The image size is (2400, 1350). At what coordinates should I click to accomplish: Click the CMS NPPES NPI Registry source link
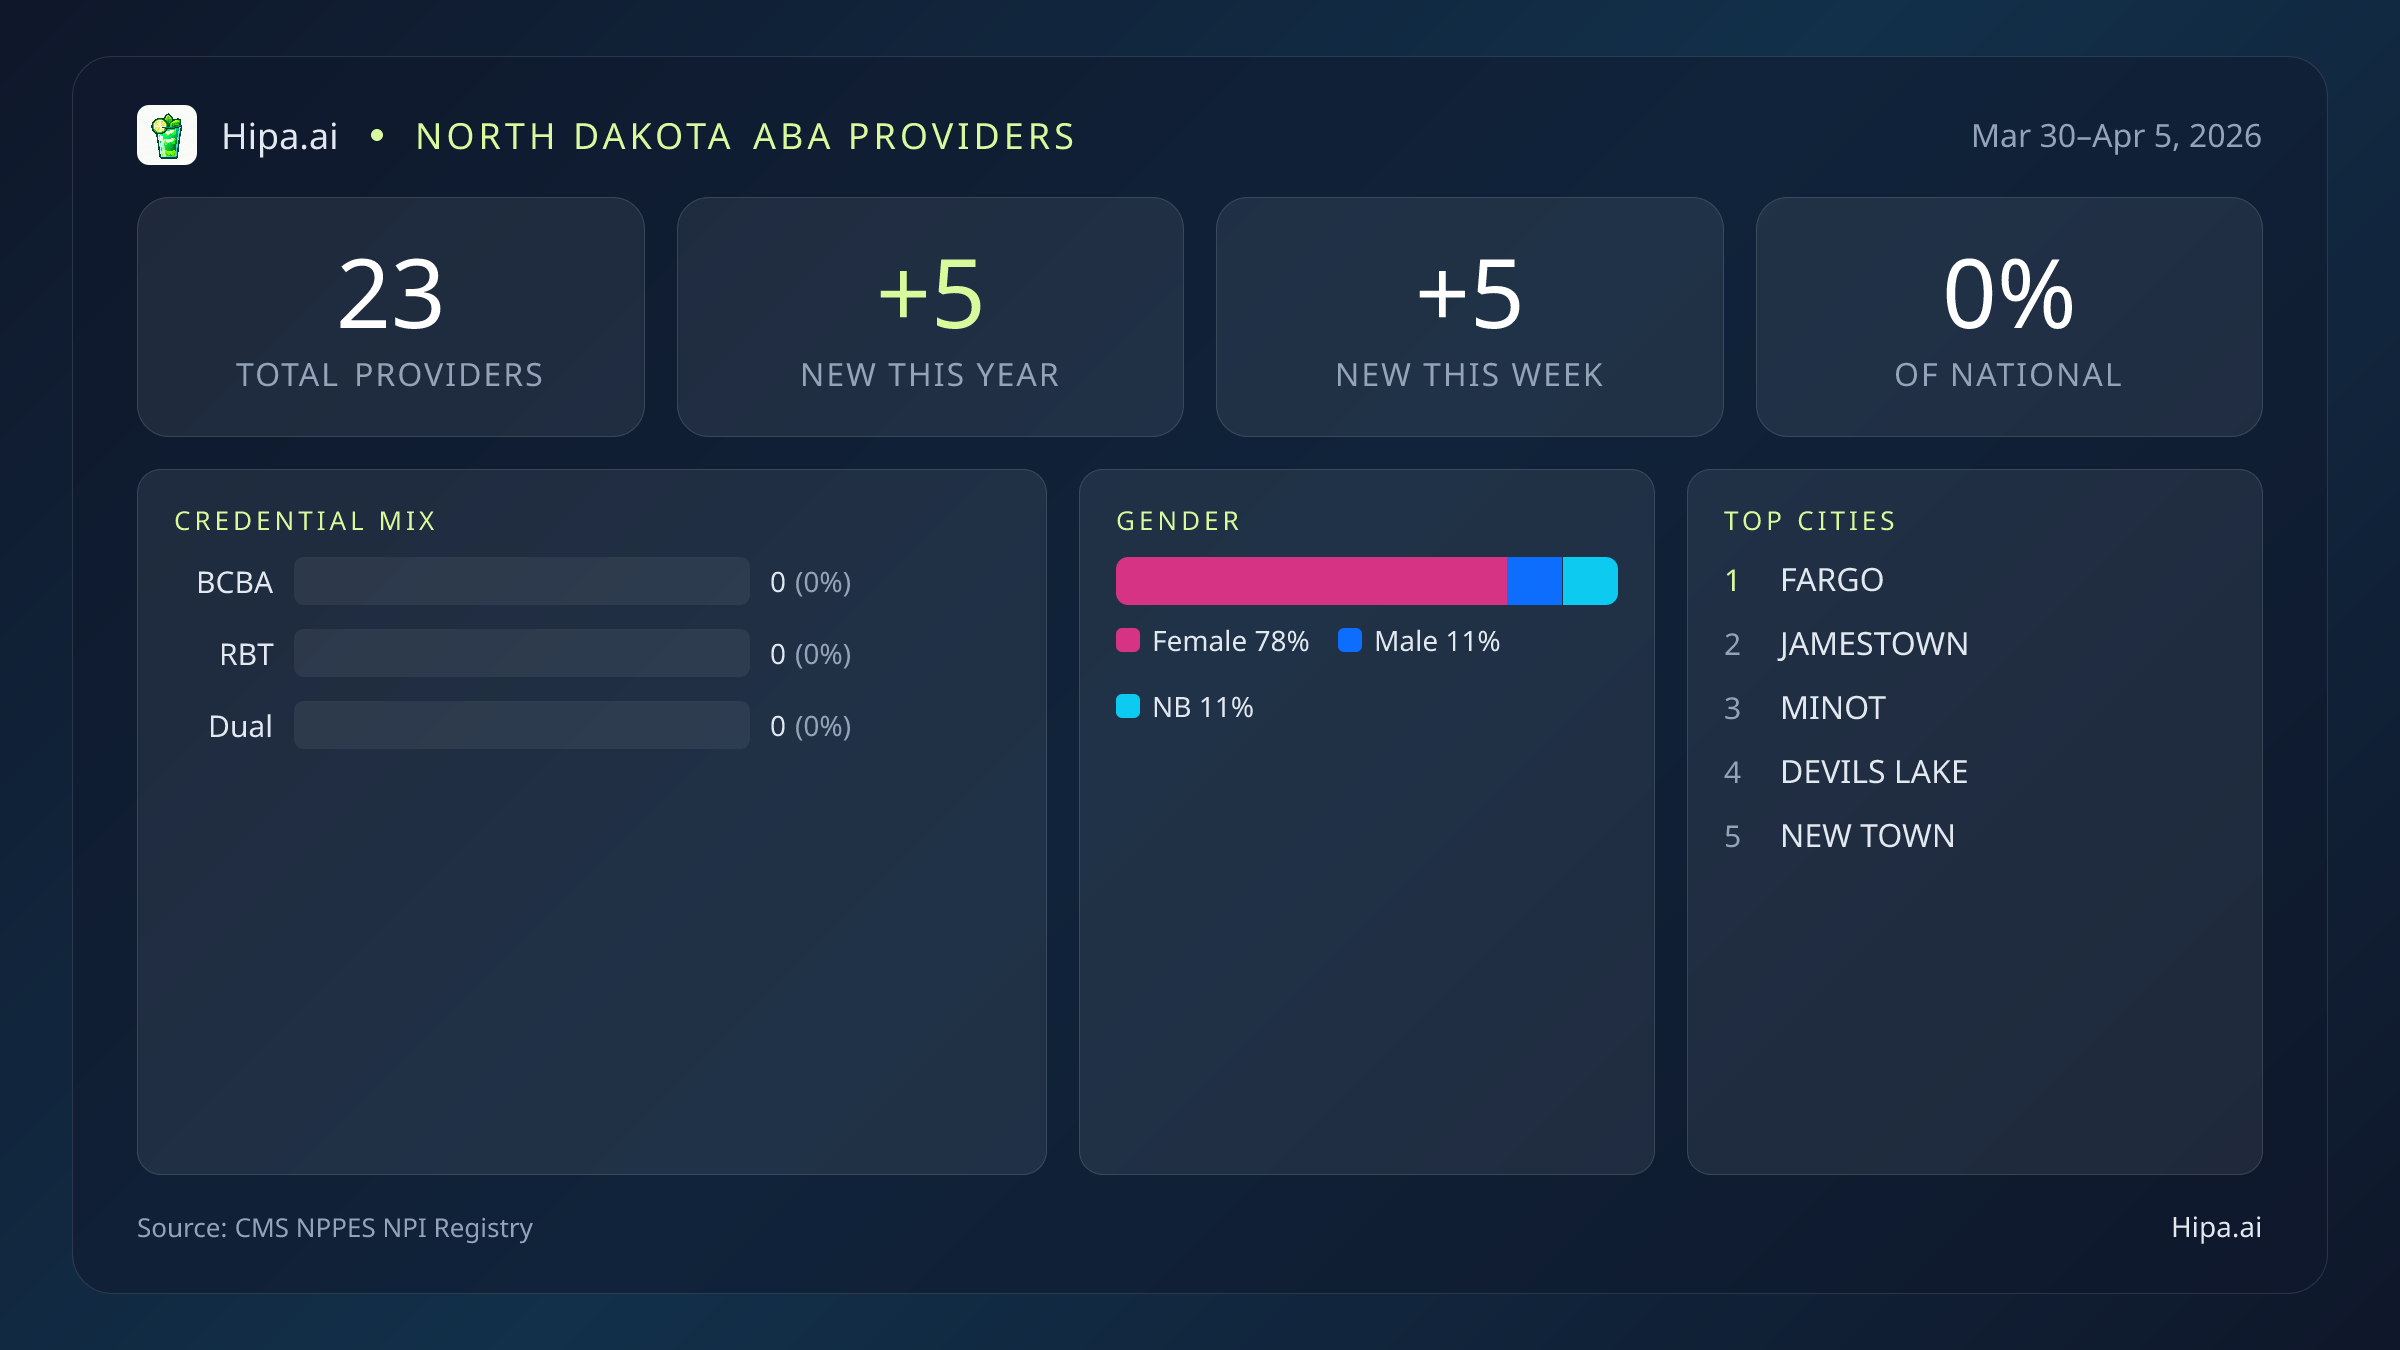[334, 1227]
